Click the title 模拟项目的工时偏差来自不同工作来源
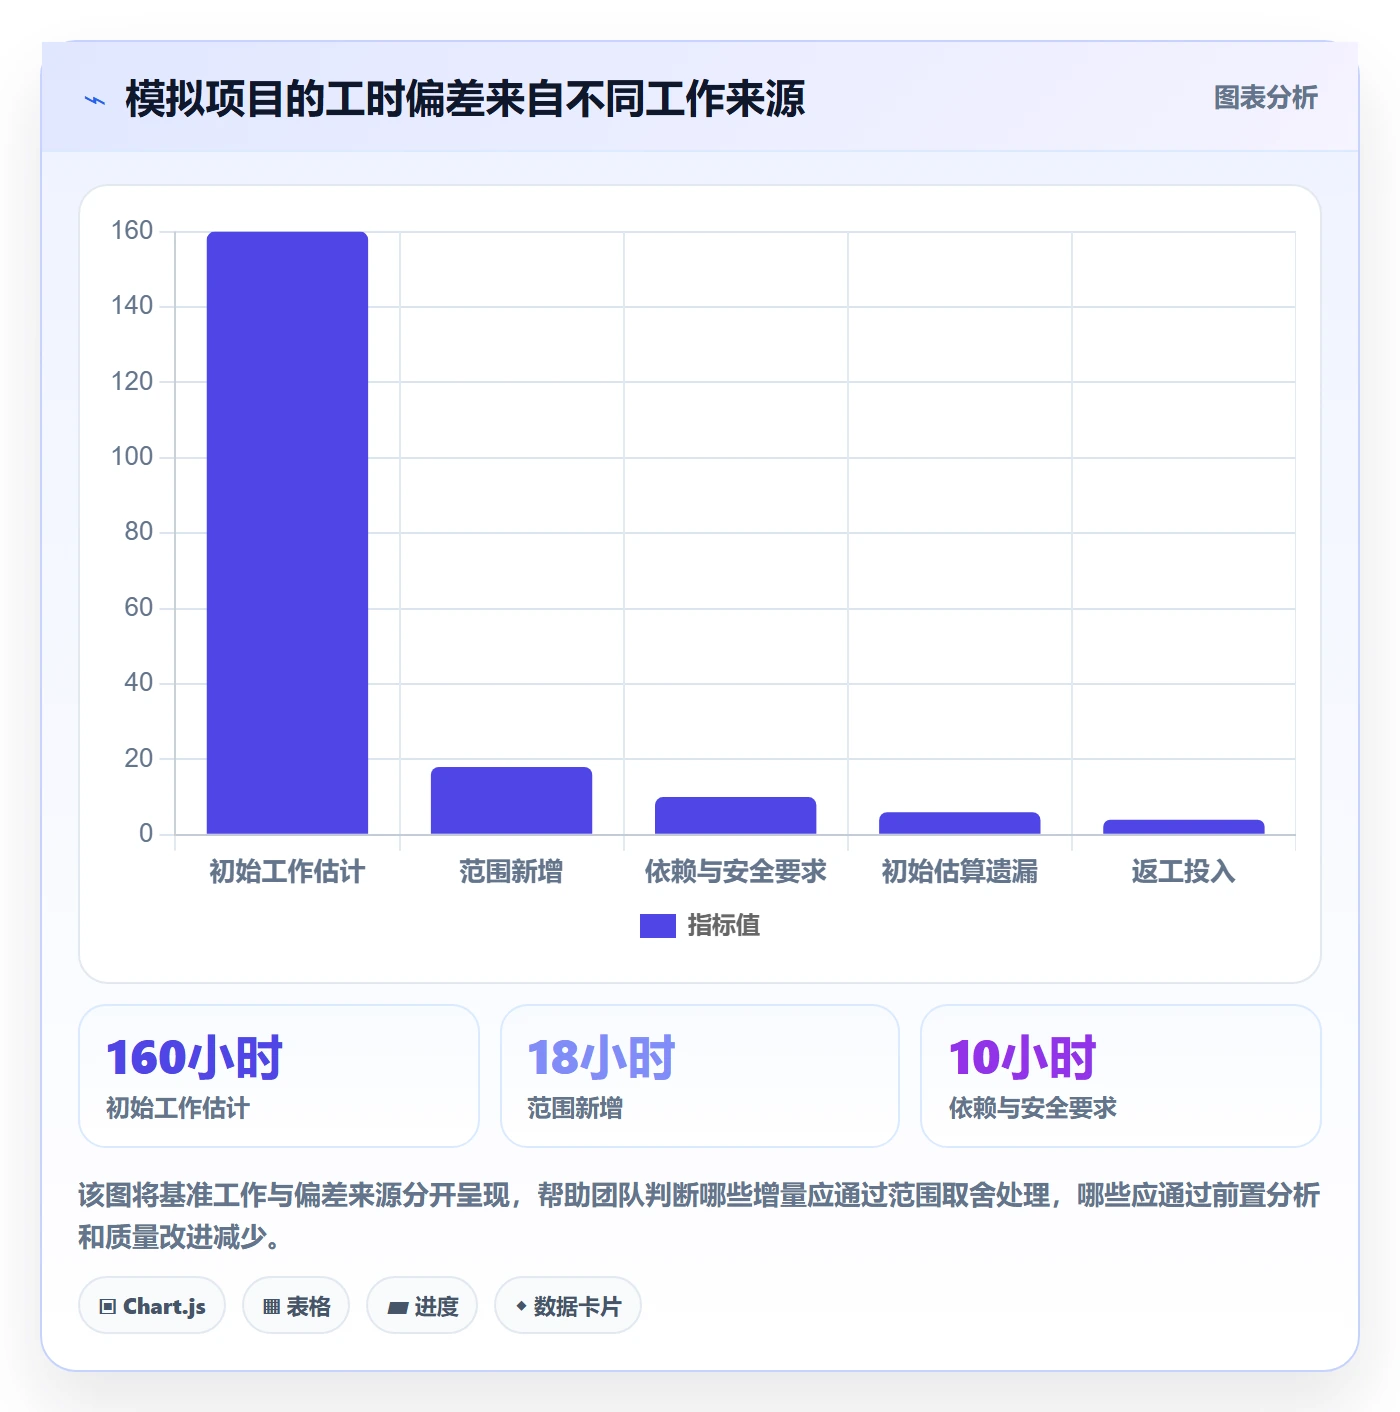Screen dimensions: 1400x1412 click(x=465, y=99)
